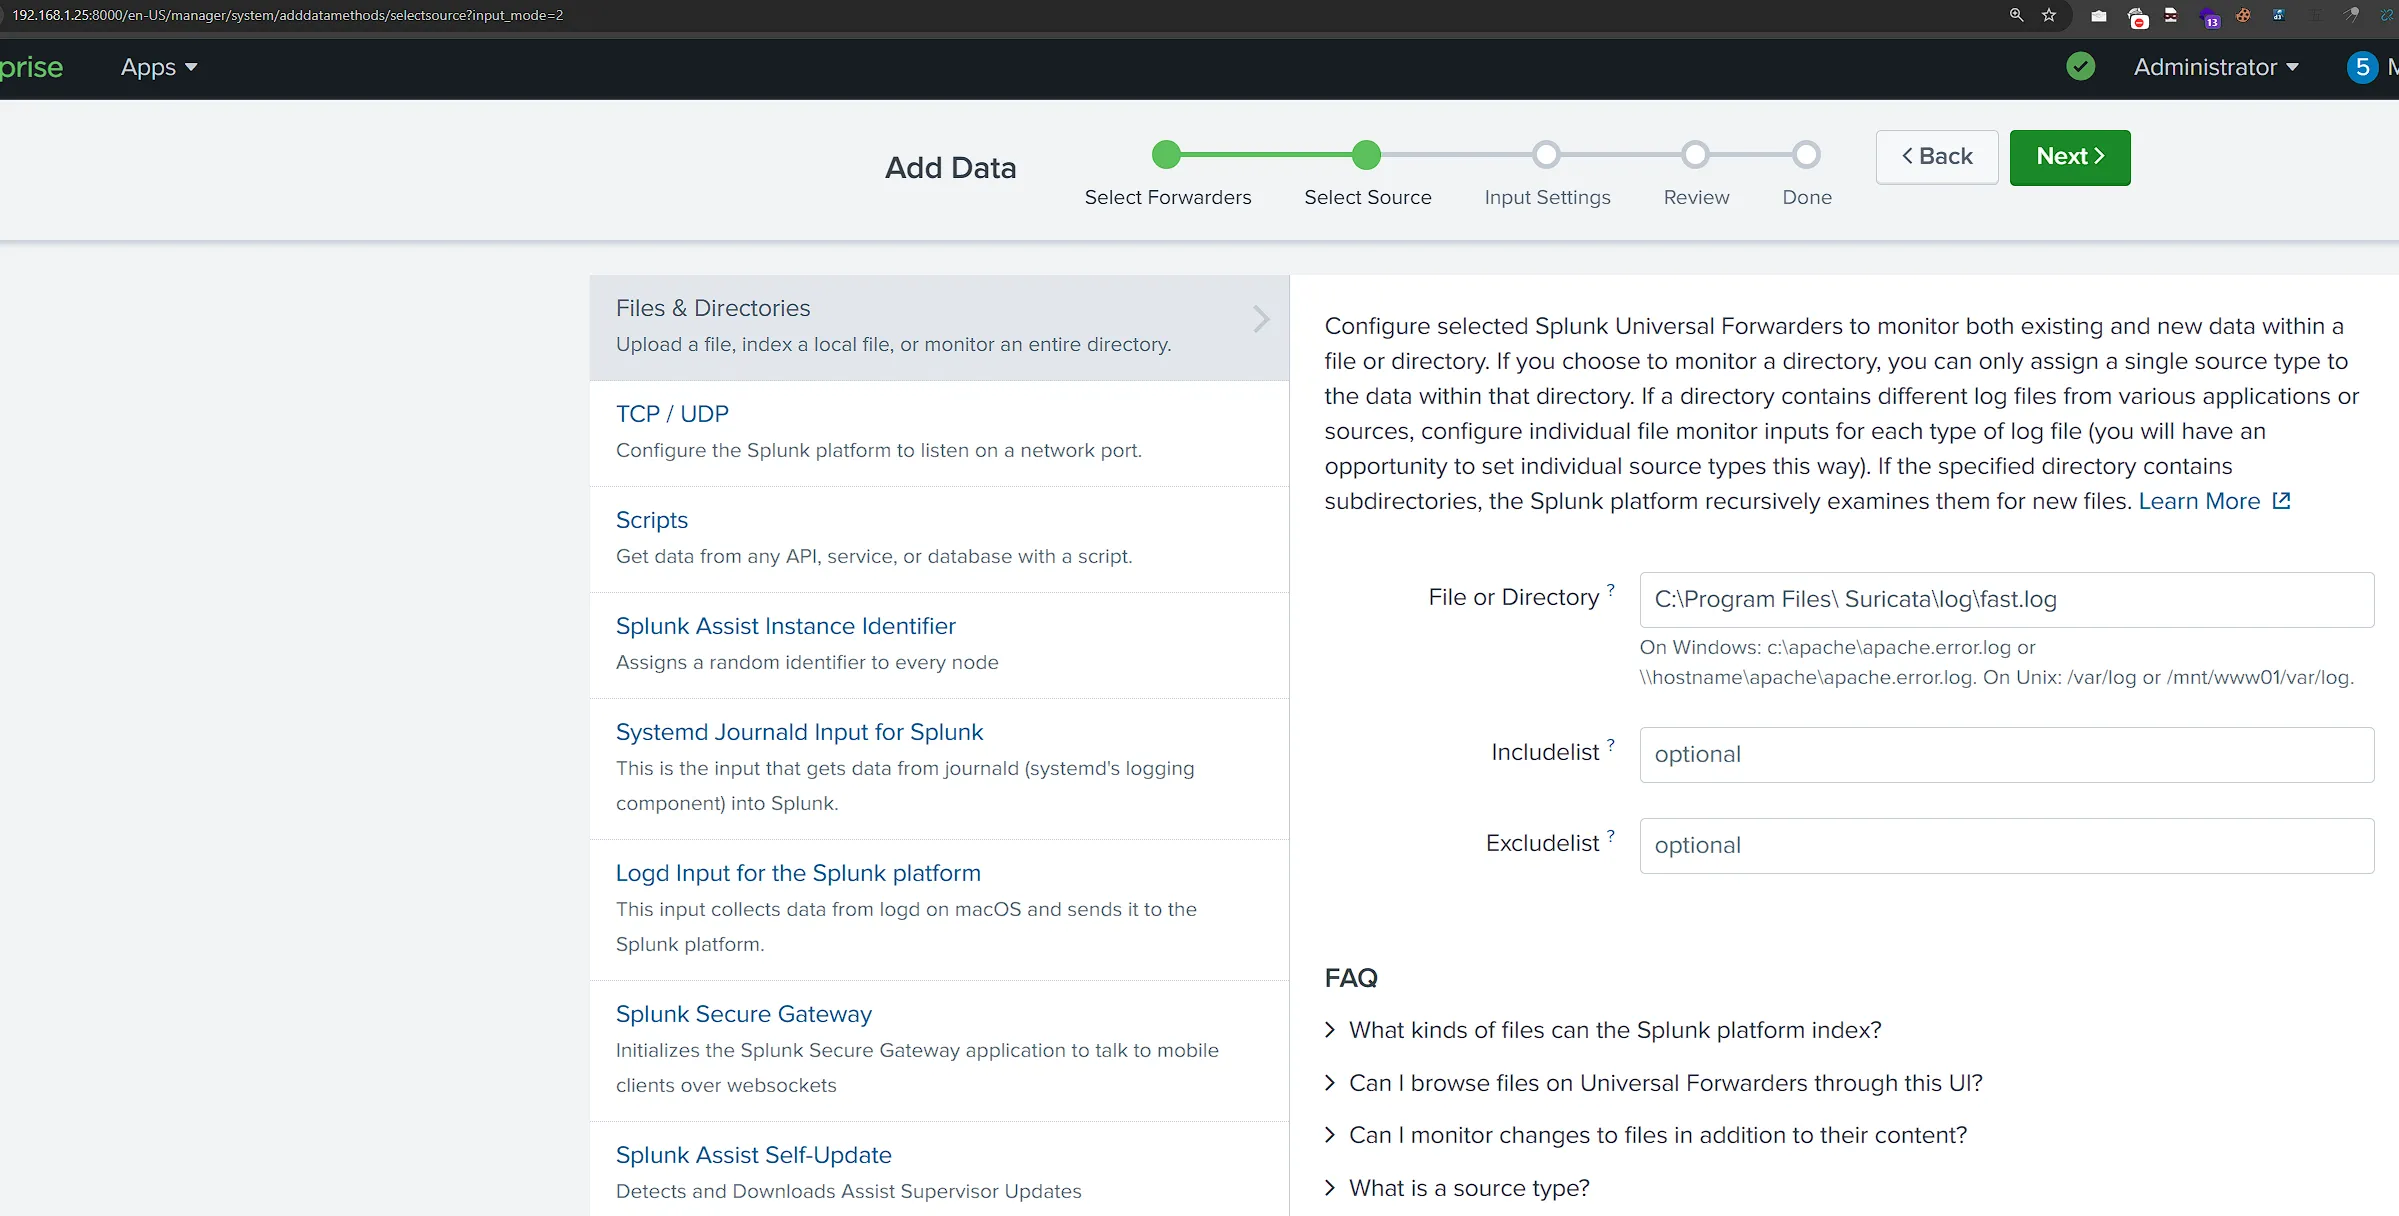Viewport: 2399px width, 1216px height.
Task: Click the blue messages count badge
Action: click(x=2362, y=67)
